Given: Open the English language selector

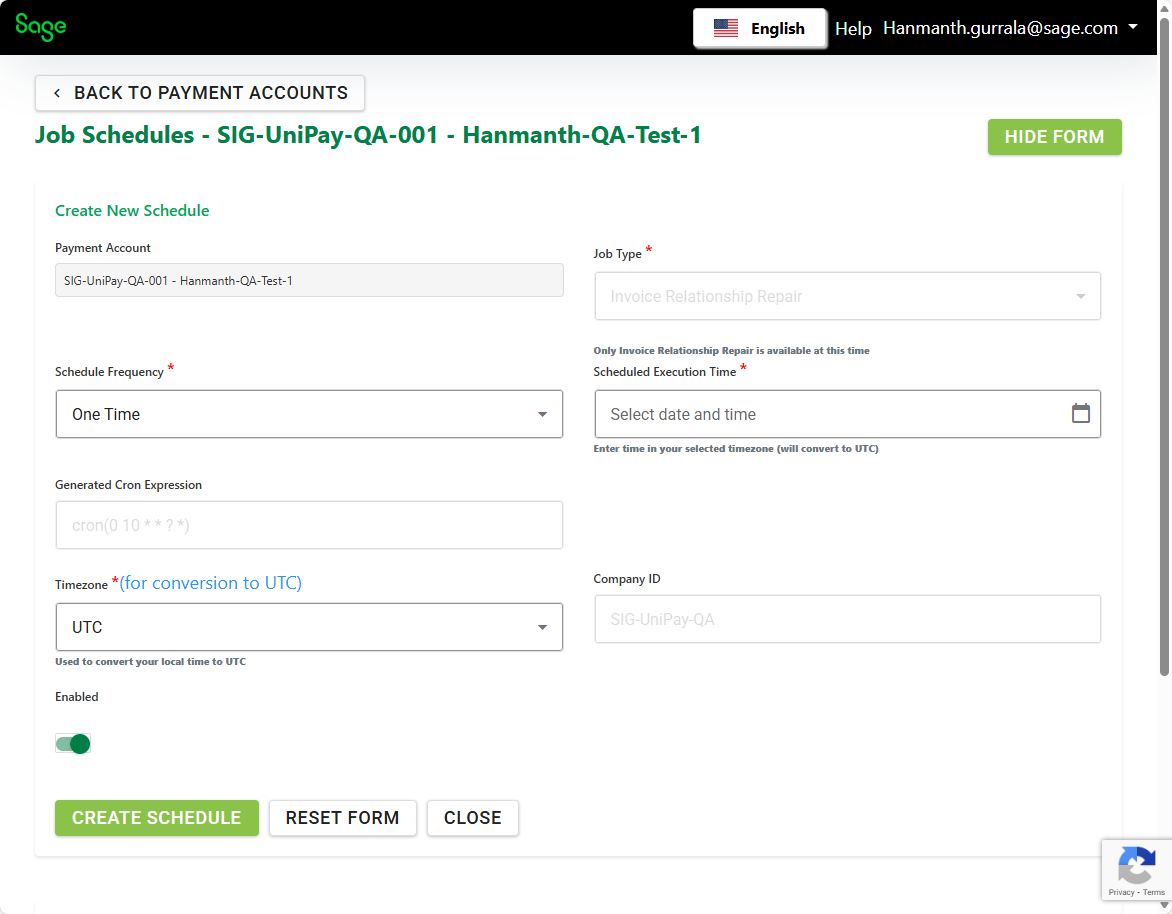Looking at the screenshot, I should click(x=759, y=28).
